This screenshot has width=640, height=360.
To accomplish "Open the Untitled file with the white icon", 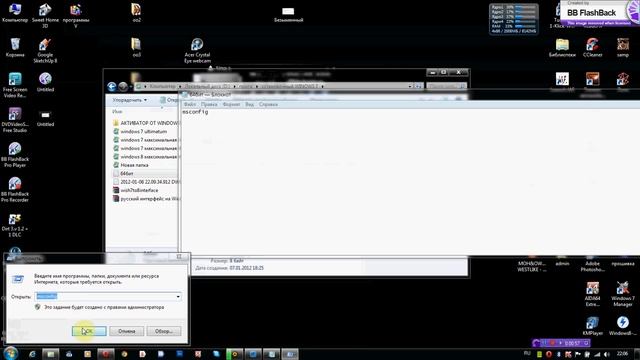I will pos(45,118).
